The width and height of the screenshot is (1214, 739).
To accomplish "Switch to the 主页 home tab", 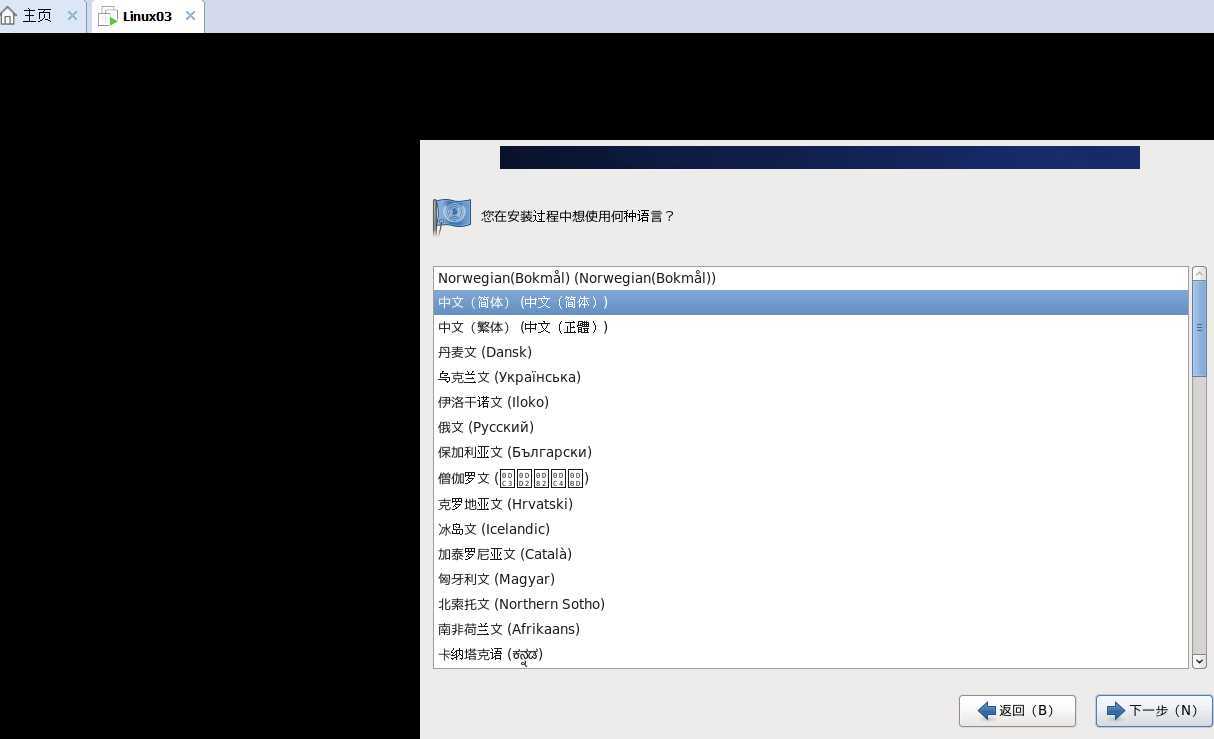I will tap(42, 16).
